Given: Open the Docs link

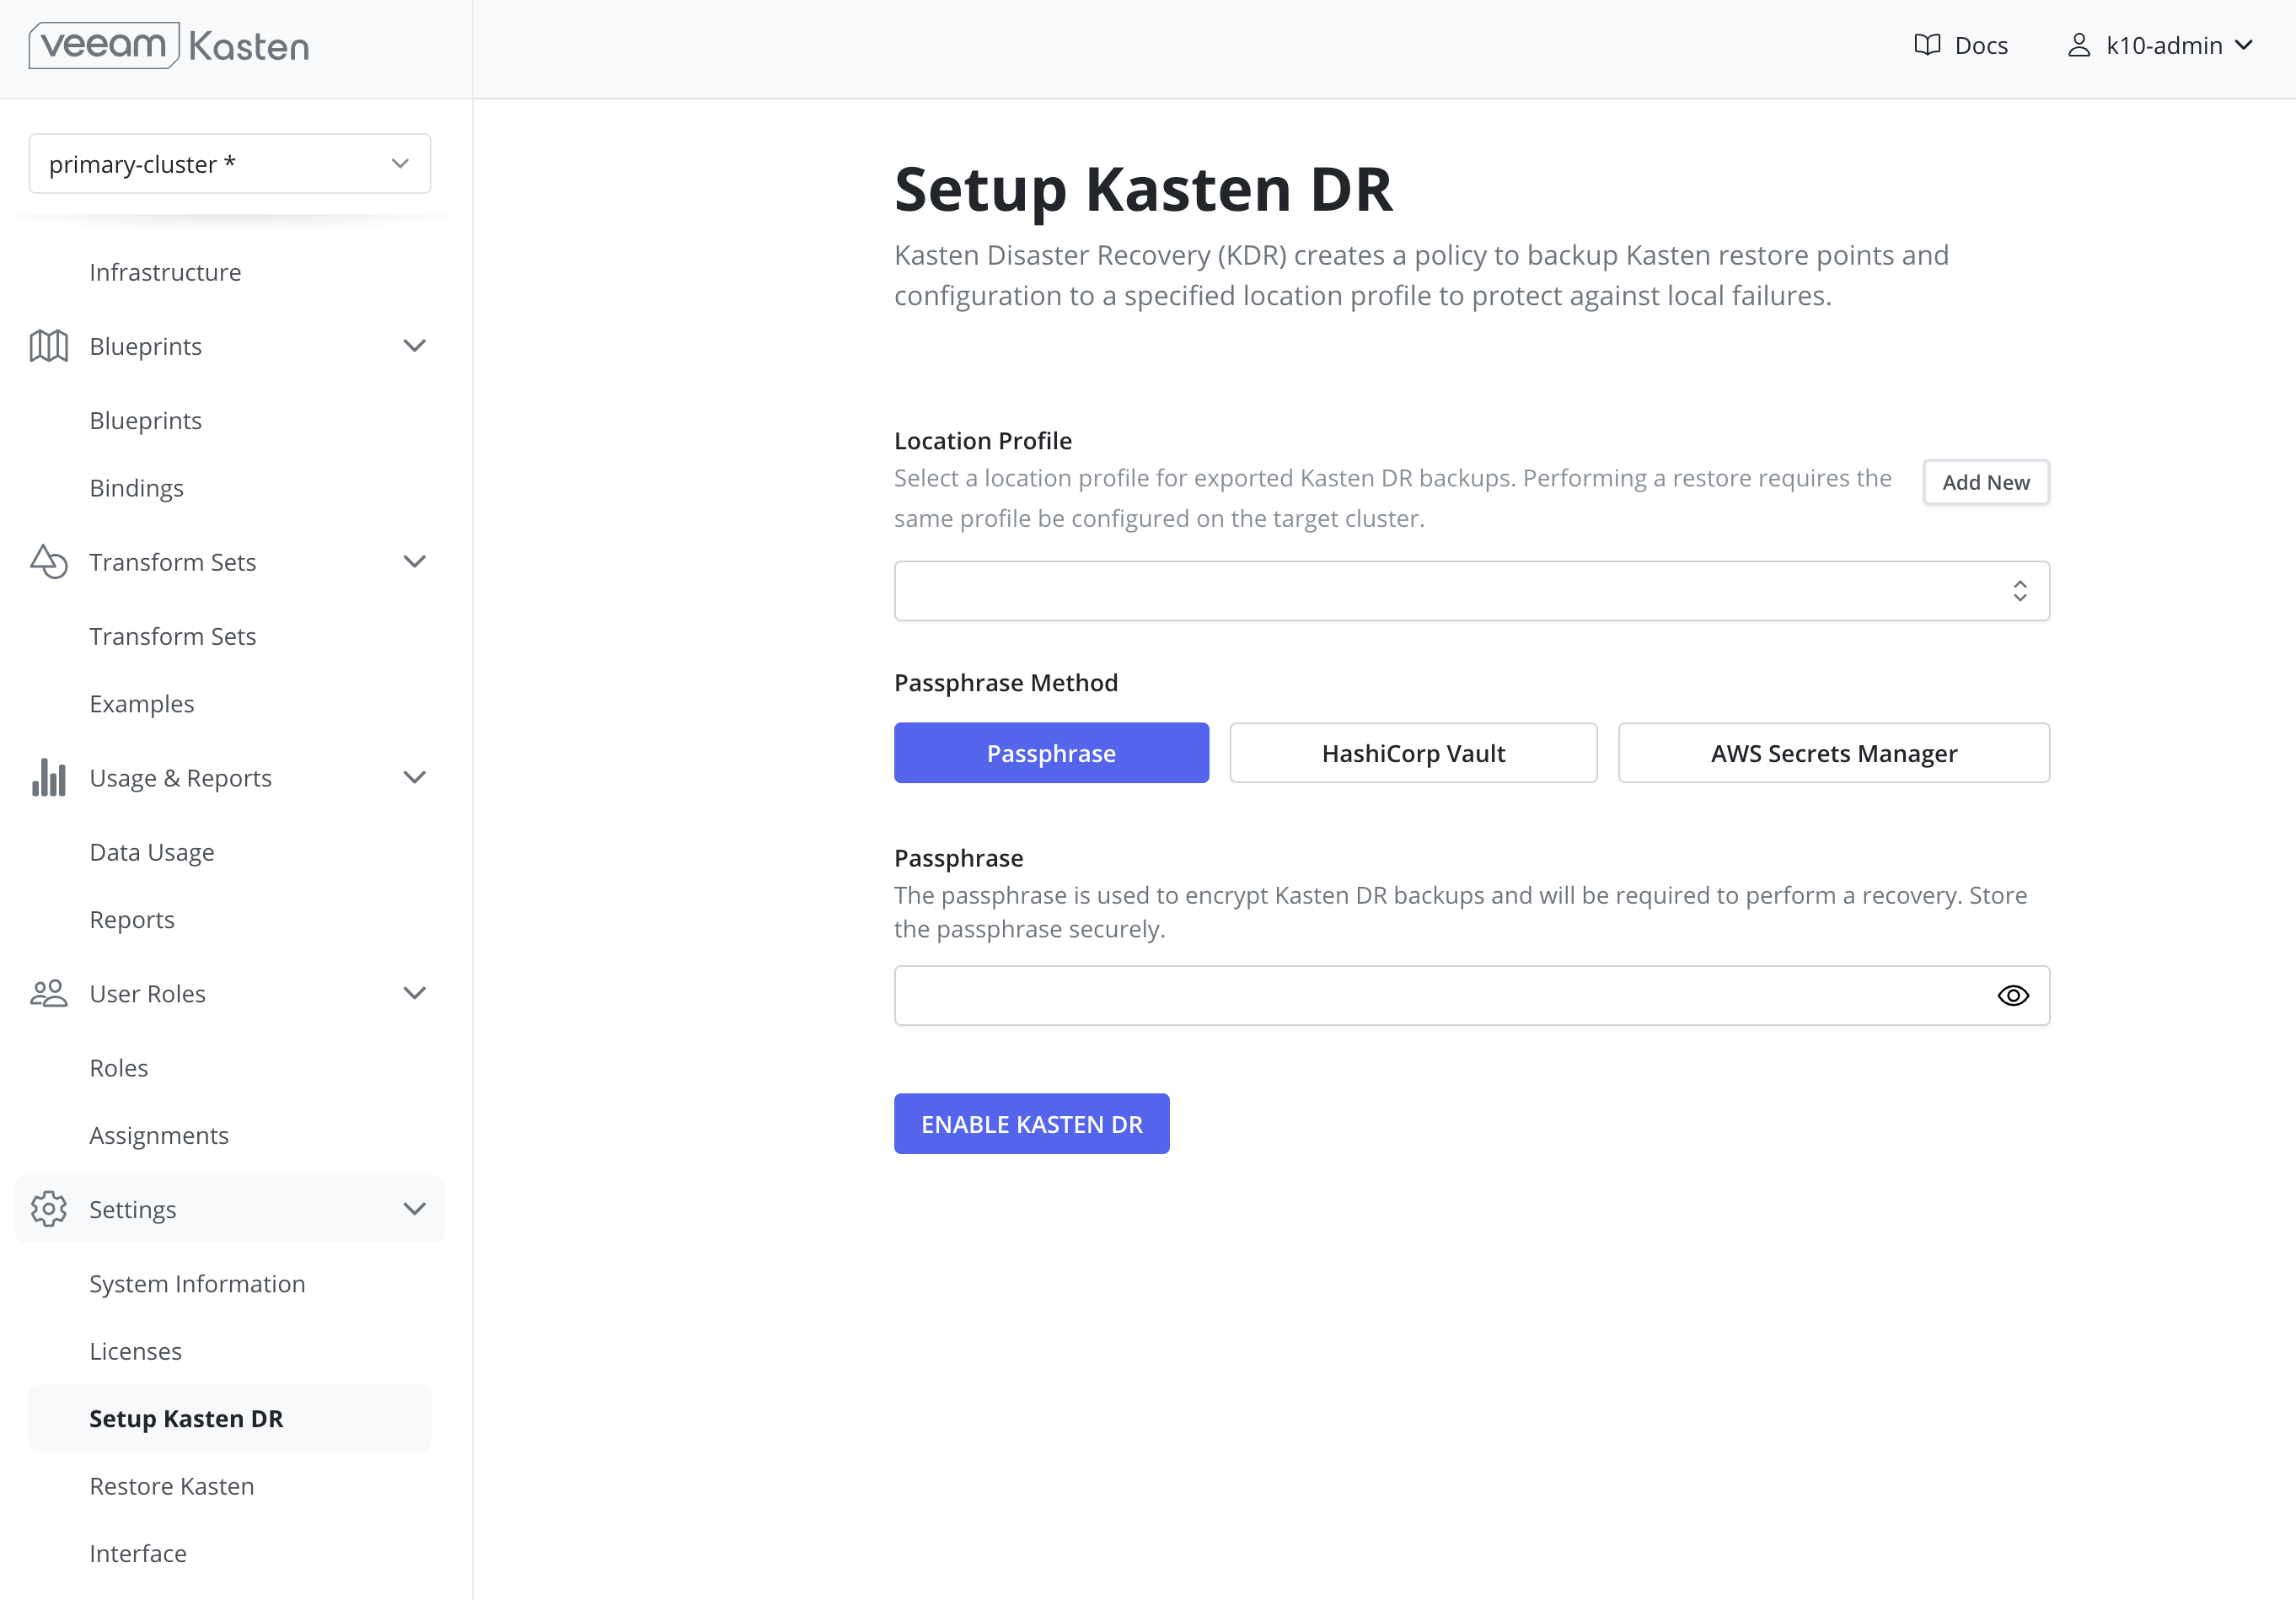Looking at the screenshot, I should [1980, 45].
